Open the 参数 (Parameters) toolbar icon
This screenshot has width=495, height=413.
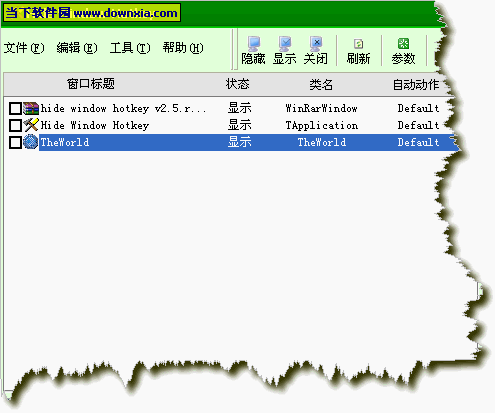point(403,51)
